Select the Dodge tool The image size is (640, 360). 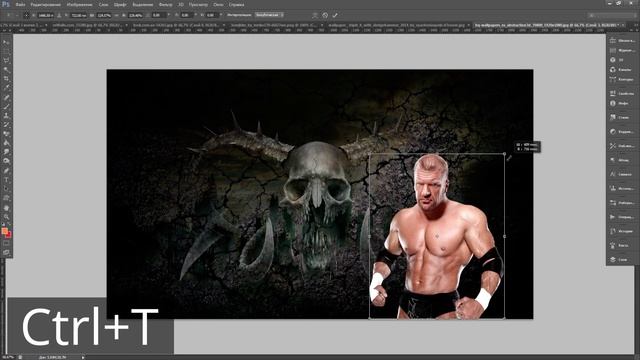(x=6, y=160)
